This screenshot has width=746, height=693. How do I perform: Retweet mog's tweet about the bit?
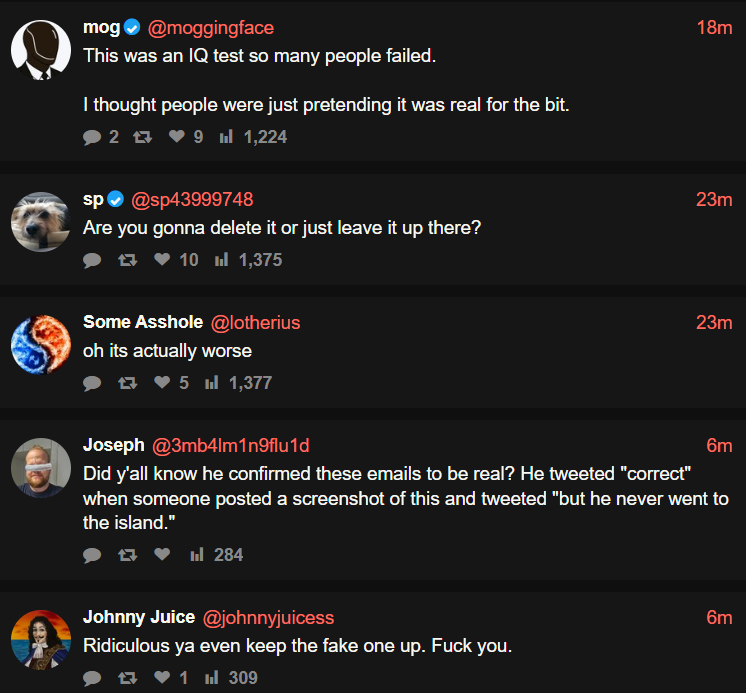pos(142,137)
